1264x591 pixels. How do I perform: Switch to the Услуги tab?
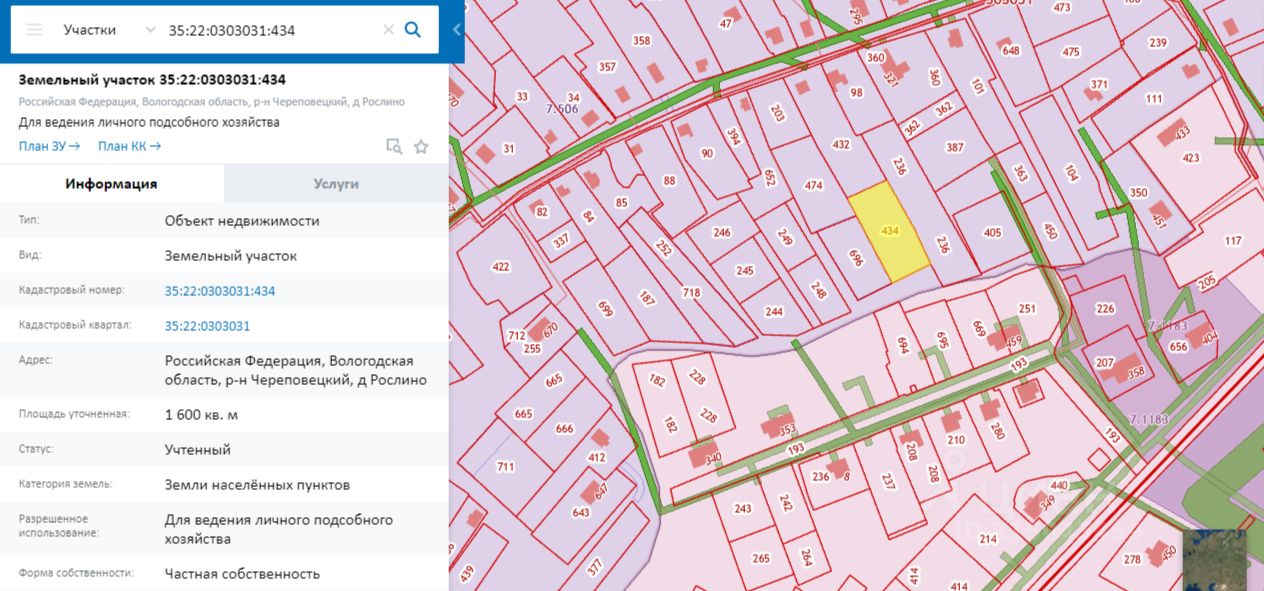[x=336, y=184]
